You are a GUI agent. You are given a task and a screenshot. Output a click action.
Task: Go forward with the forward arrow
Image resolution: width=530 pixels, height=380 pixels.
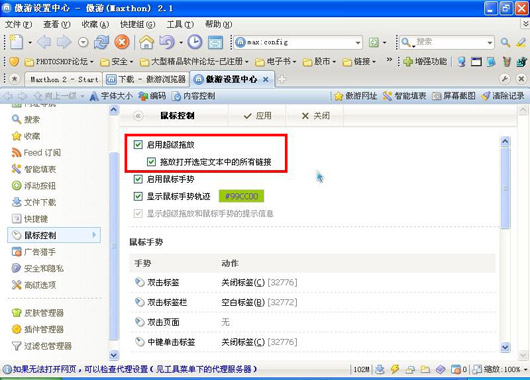[64, 42]
